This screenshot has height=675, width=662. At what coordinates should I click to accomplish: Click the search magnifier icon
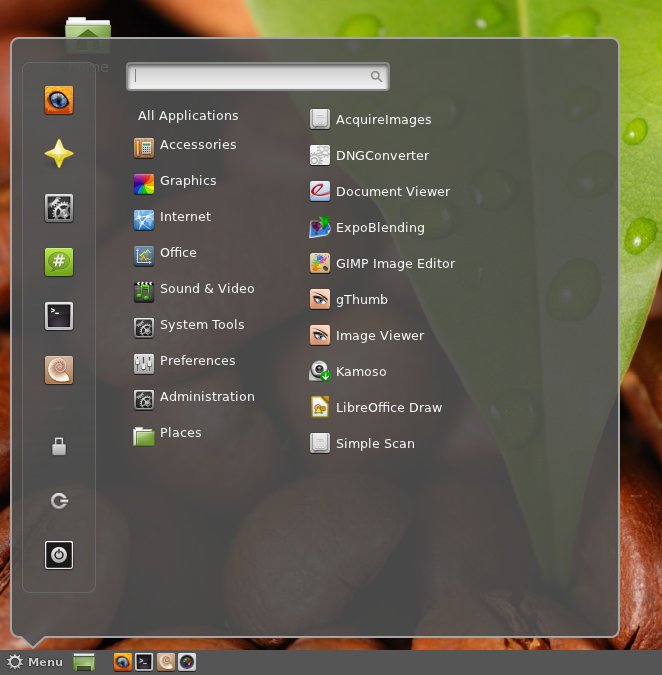point(376,77)
